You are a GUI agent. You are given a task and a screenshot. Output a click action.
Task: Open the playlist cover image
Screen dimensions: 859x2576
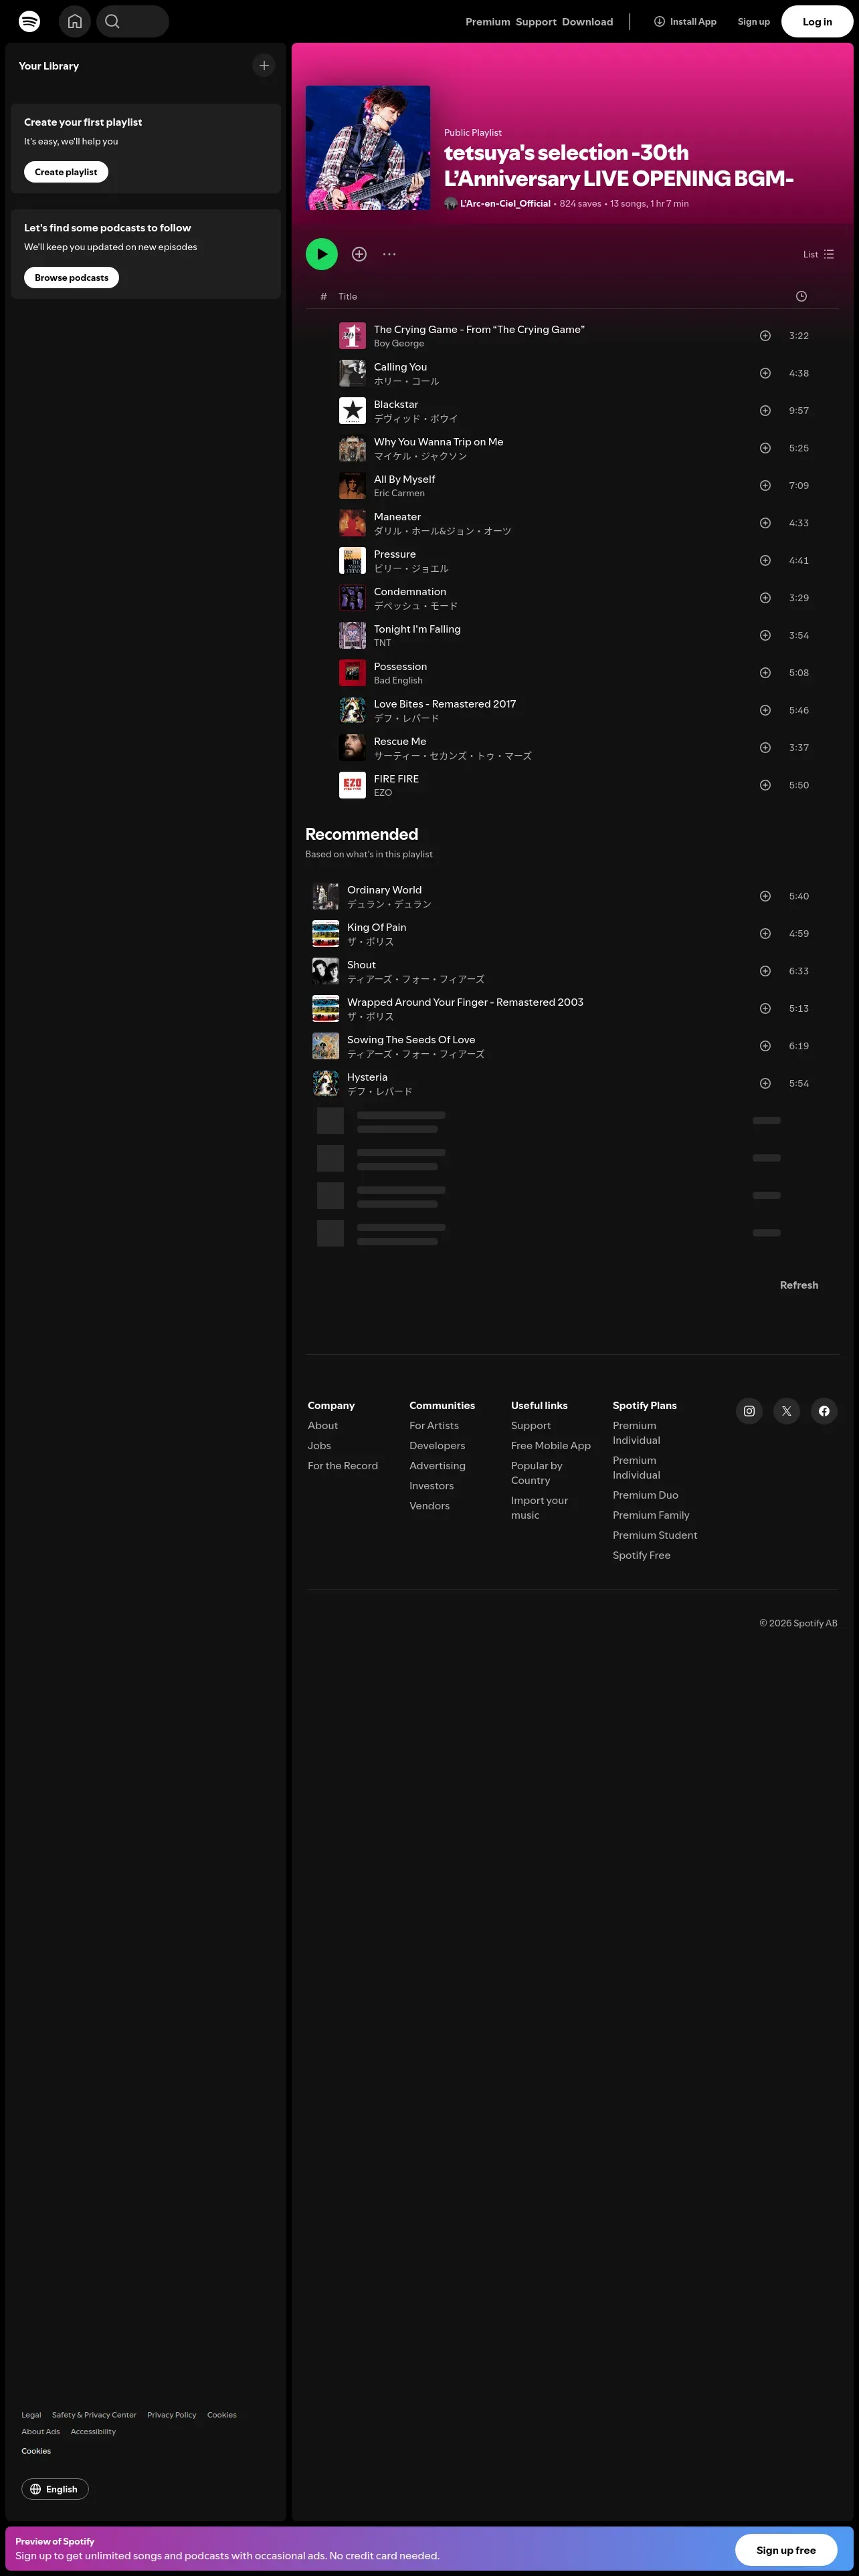[368, 148]
